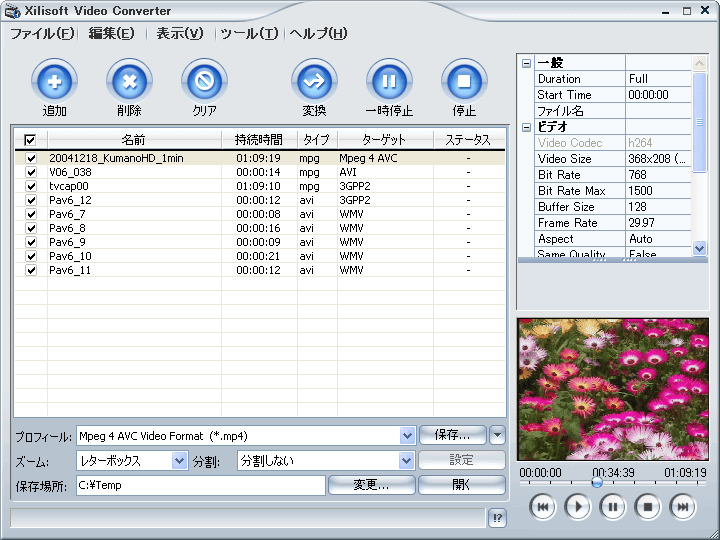Select the Duration value Full

coord(658,79)
